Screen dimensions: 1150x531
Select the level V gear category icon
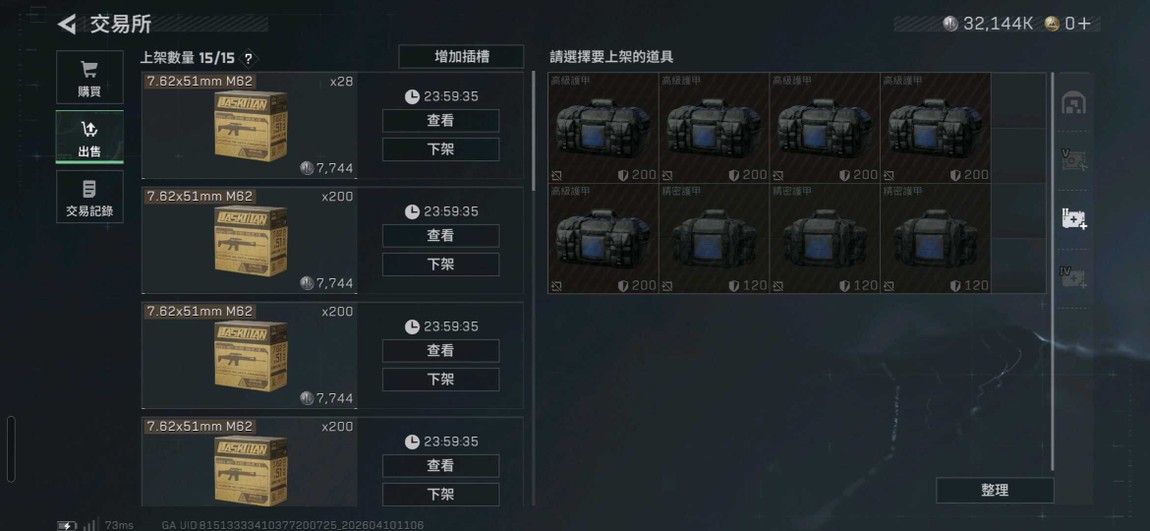coord(1074,160)
